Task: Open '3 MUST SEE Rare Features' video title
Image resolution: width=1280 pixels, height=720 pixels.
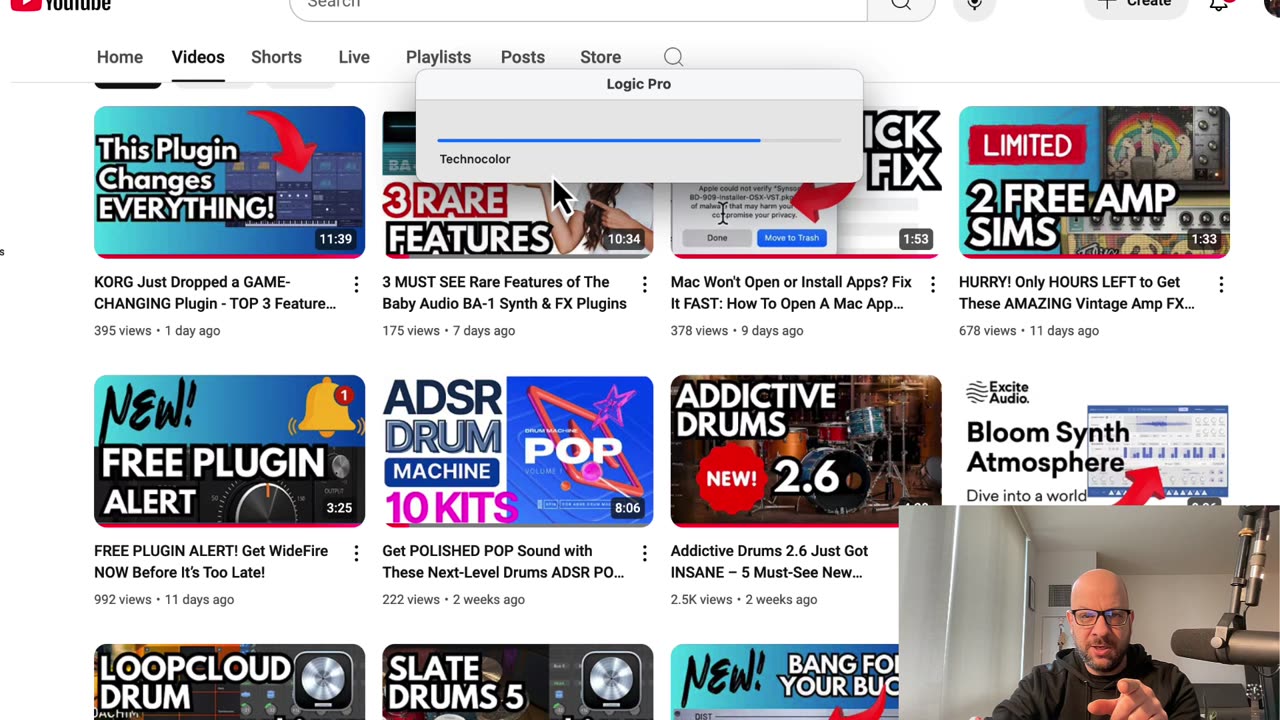Action: 504,293
